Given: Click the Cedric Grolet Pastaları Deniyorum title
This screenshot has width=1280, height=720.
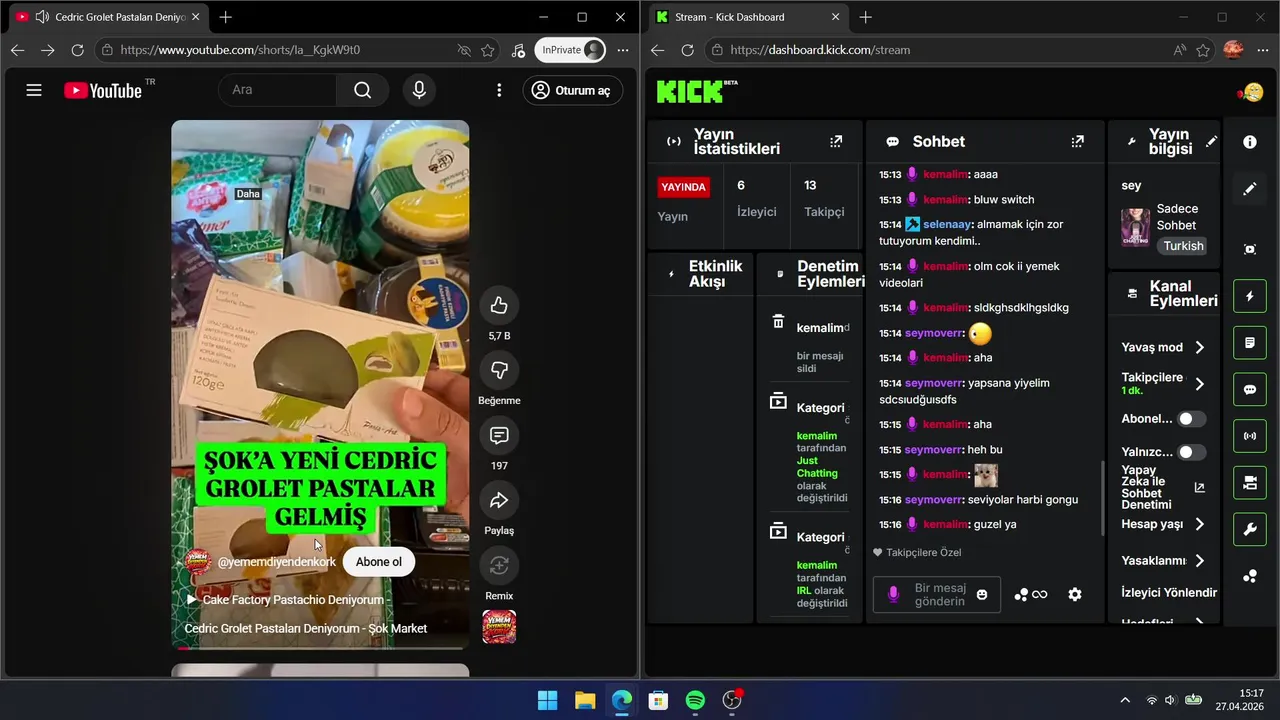Looking at the screenshot, I should click(306, 628).
